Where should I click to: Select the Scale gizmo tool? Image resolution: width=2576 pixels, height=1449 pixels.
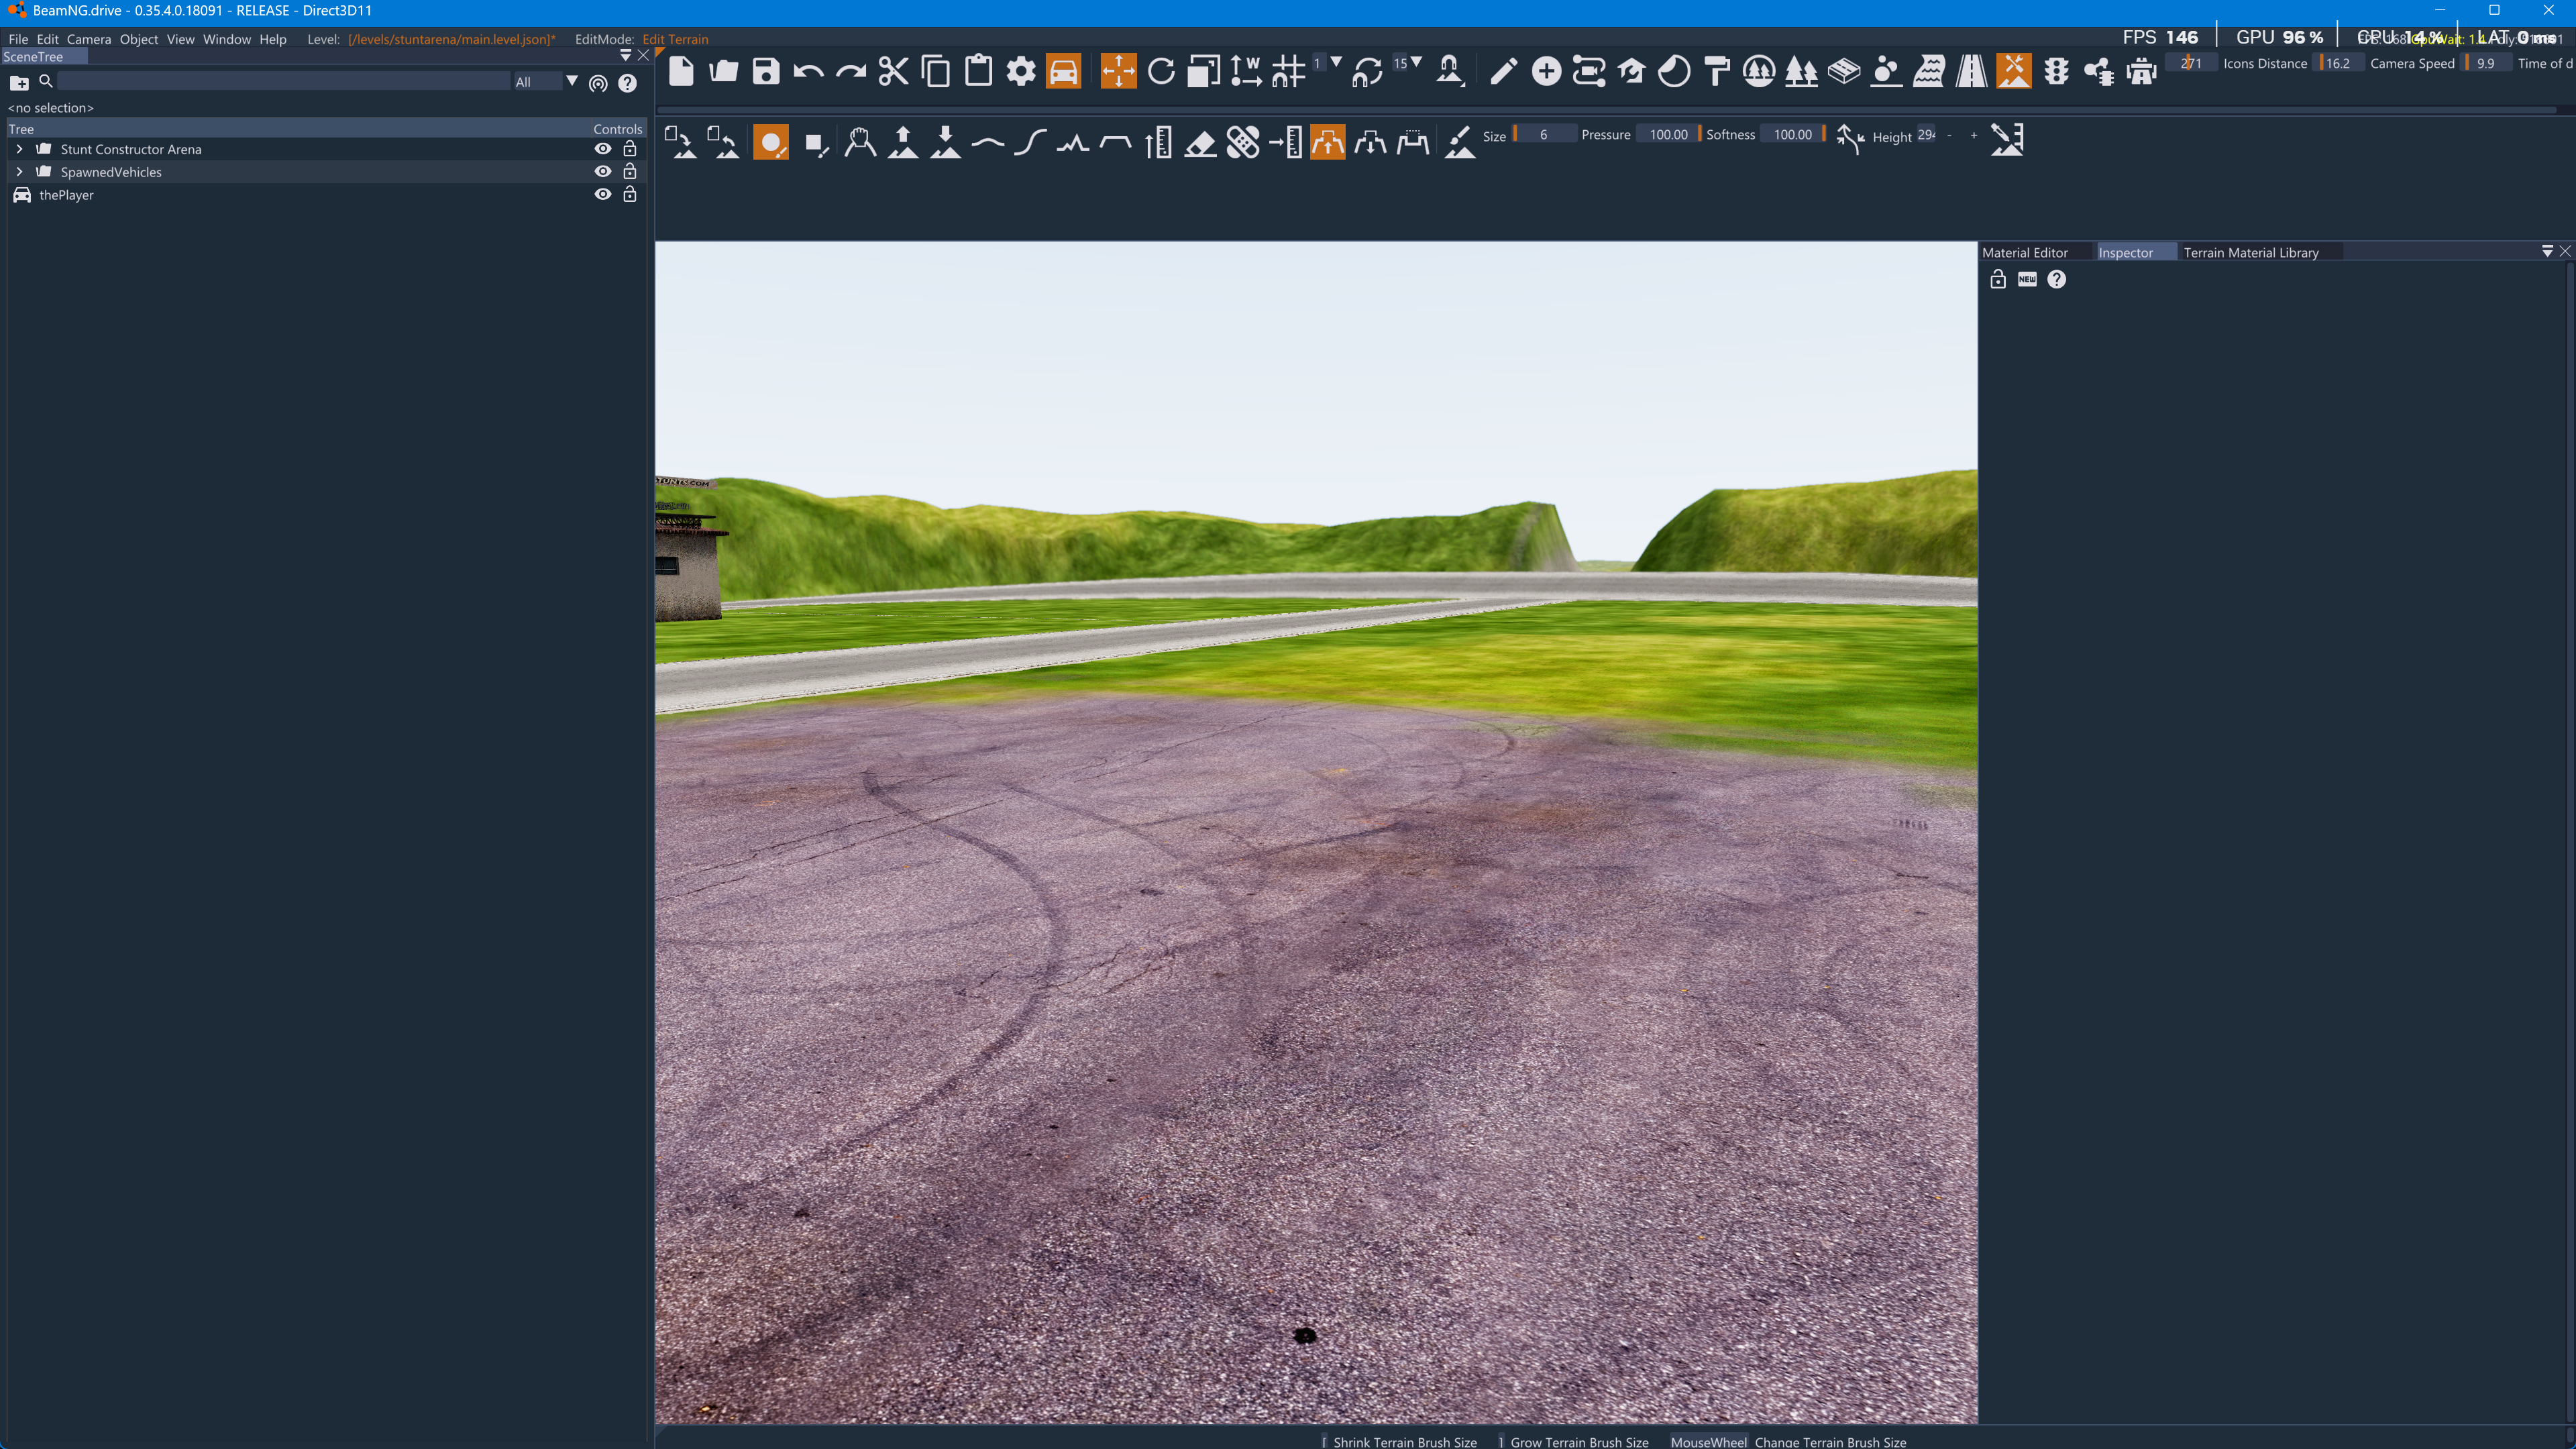click(x=1204, y=71)
